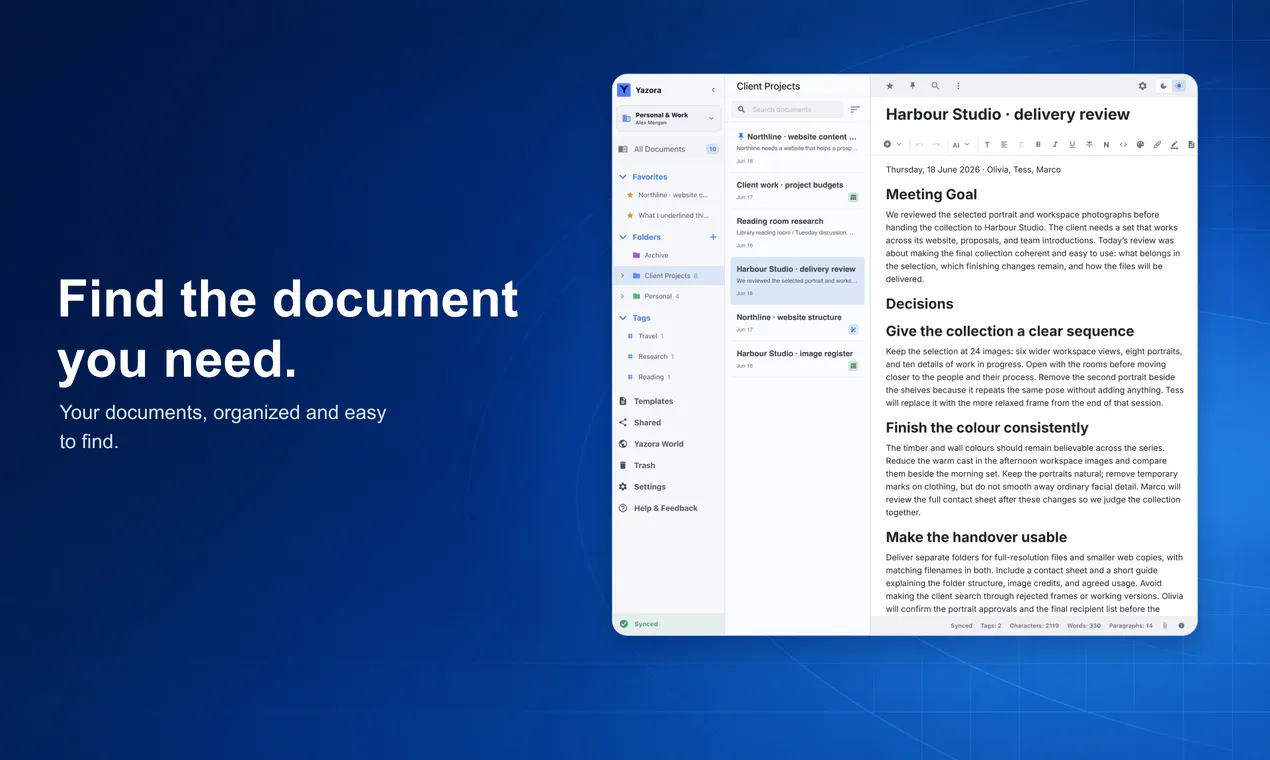Open the AI dropdown in the toolbar

(x=960, y=145)
